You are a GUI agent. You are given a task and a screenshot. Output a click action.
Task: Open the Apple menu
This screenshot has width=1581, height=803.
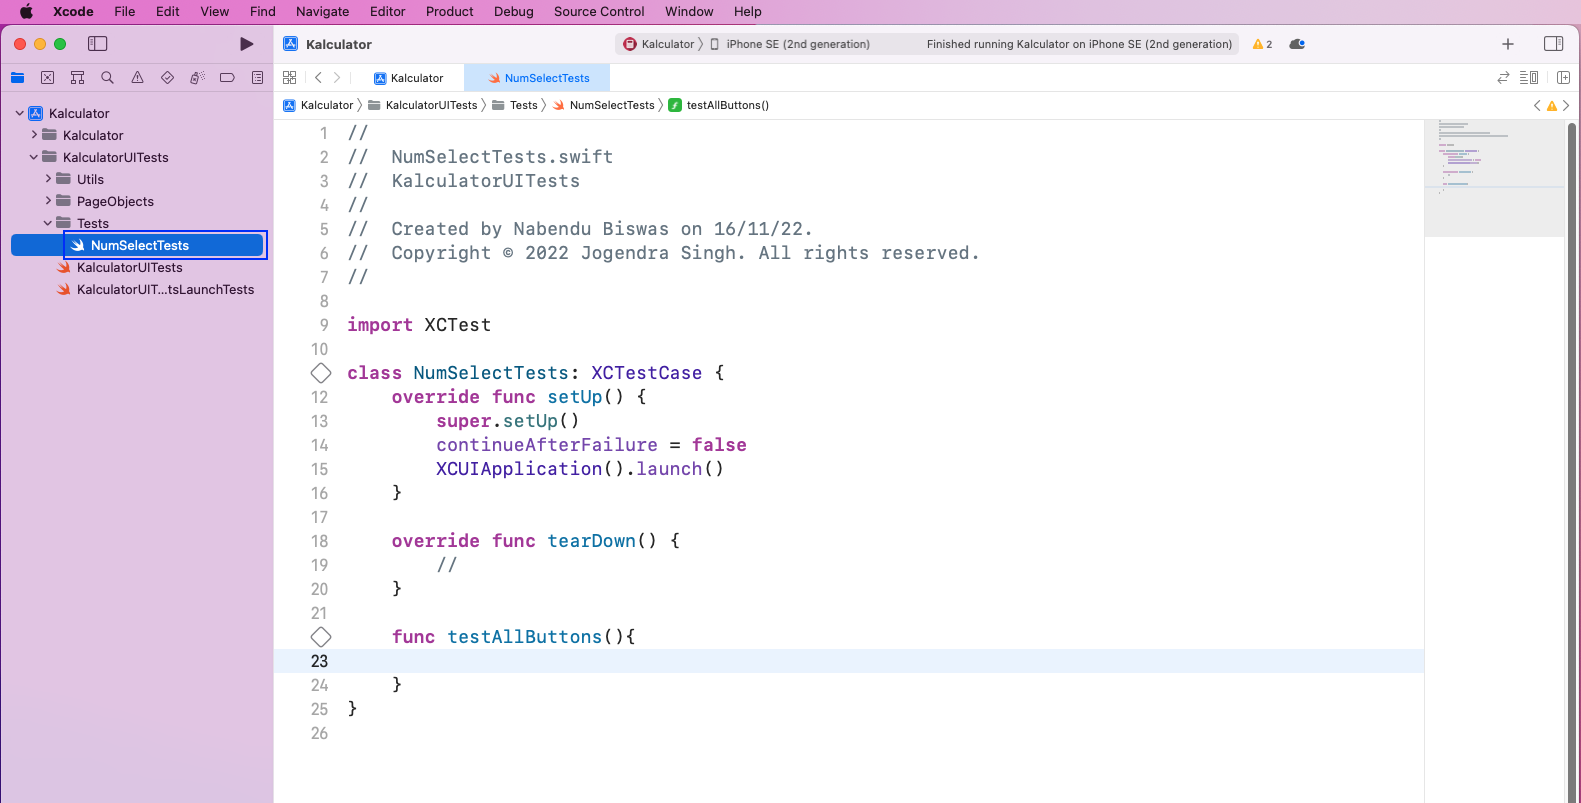point(27,12)
